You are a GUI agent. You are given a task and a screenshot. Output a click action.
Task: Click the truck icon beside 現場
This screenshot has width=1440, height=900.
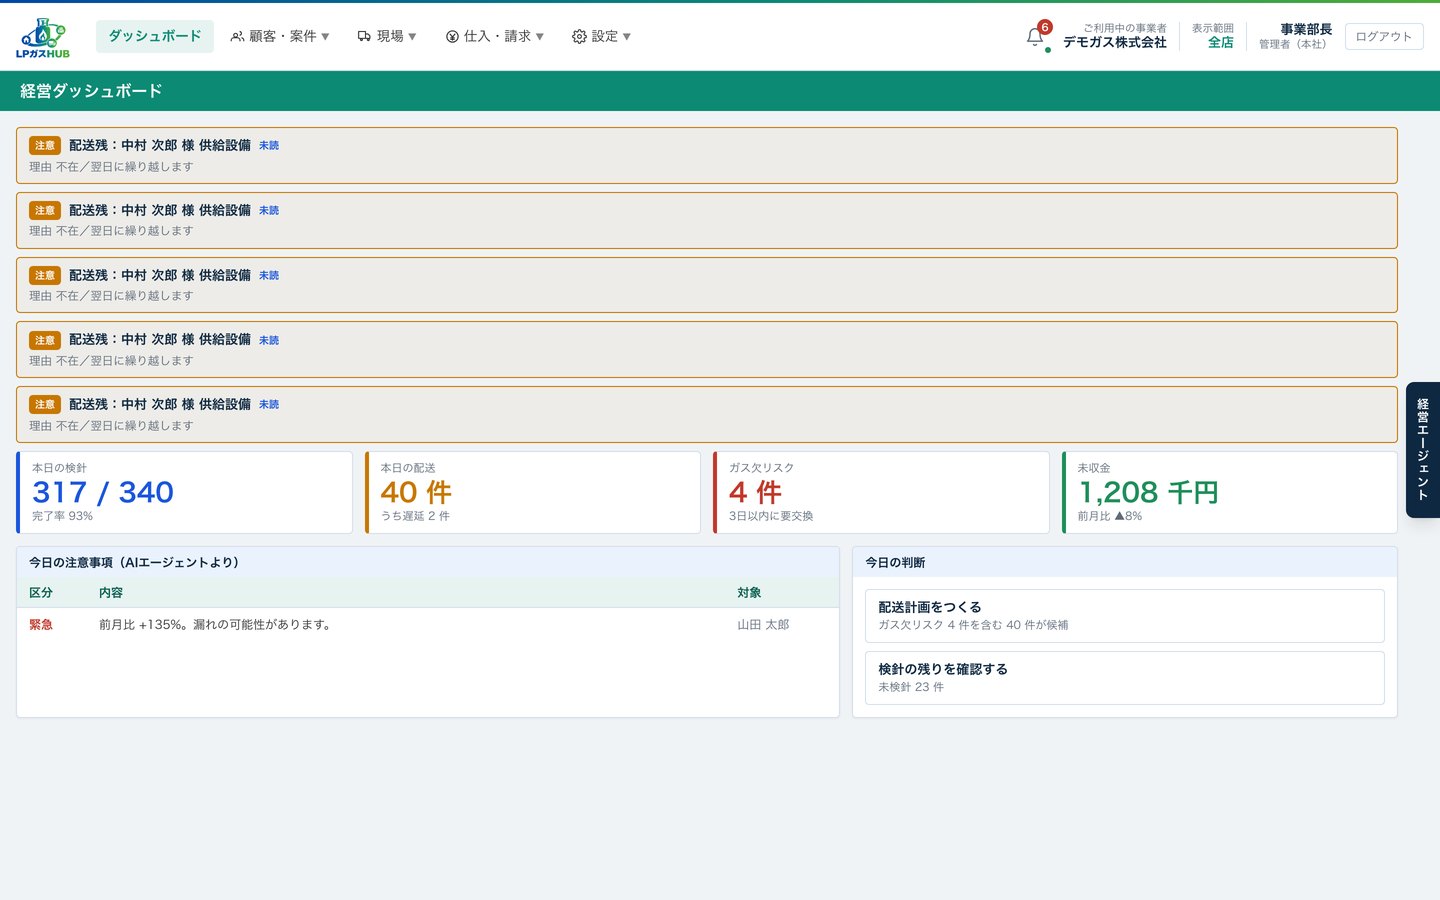pyautogui.click(x=364, y=37)
